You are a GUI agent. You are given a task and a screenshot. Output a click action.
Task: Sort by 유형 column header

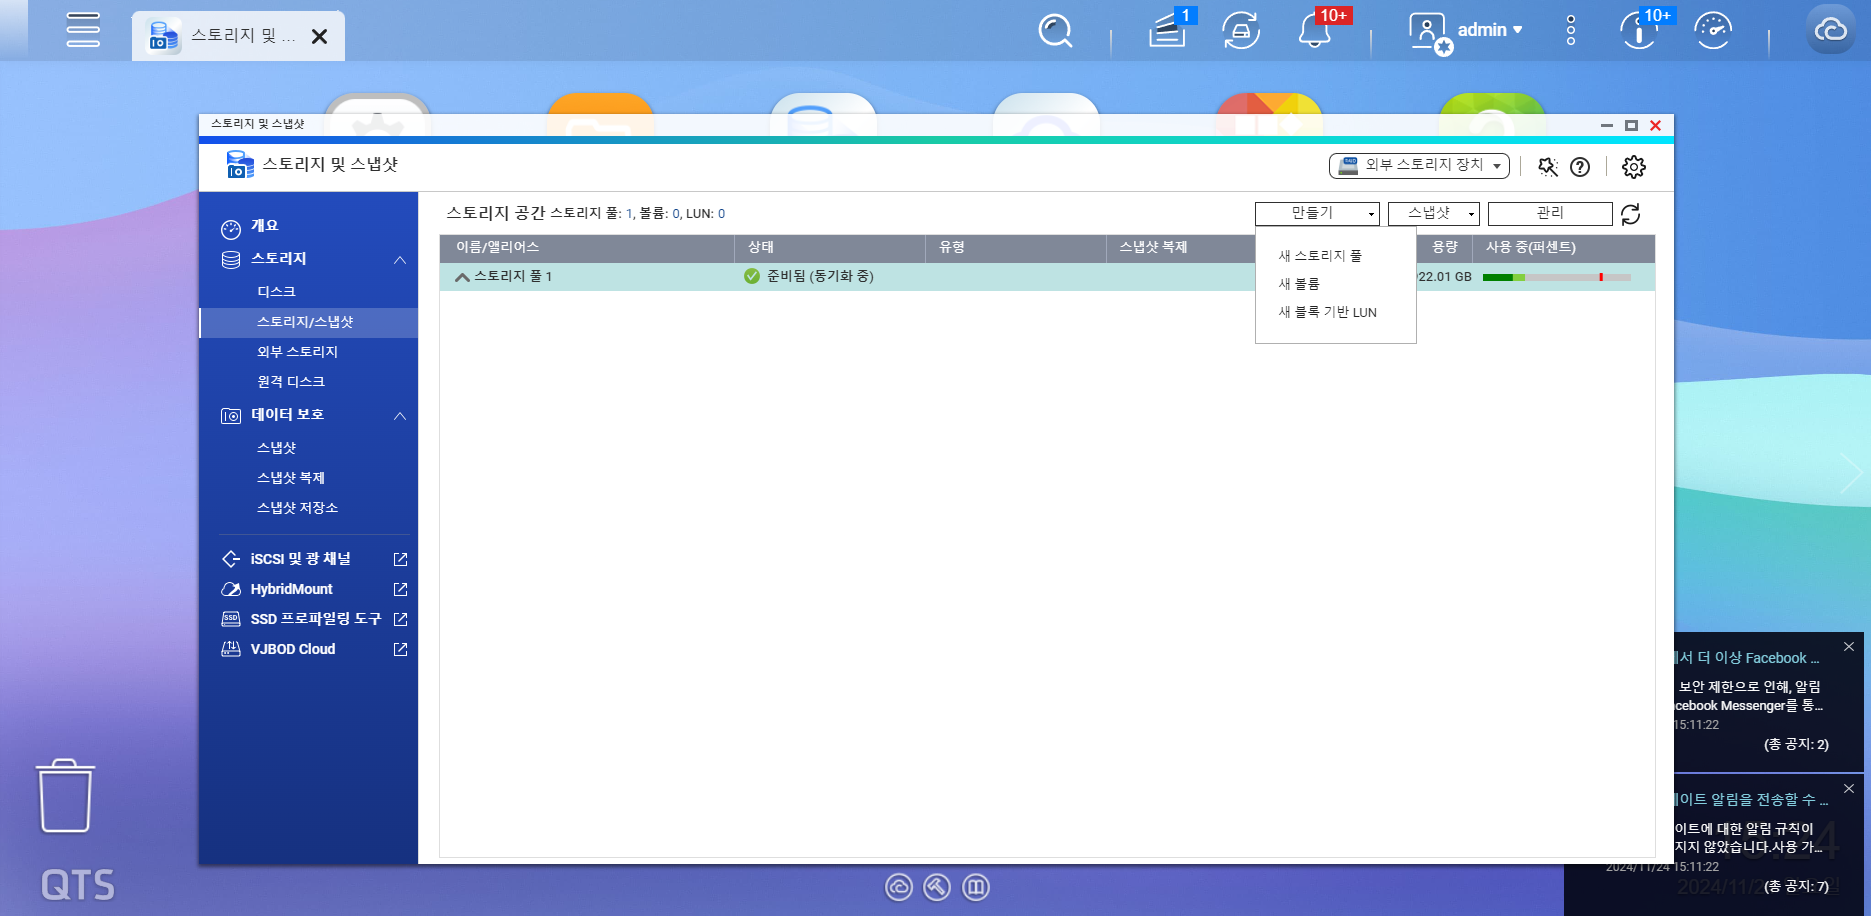[1016, 247]
